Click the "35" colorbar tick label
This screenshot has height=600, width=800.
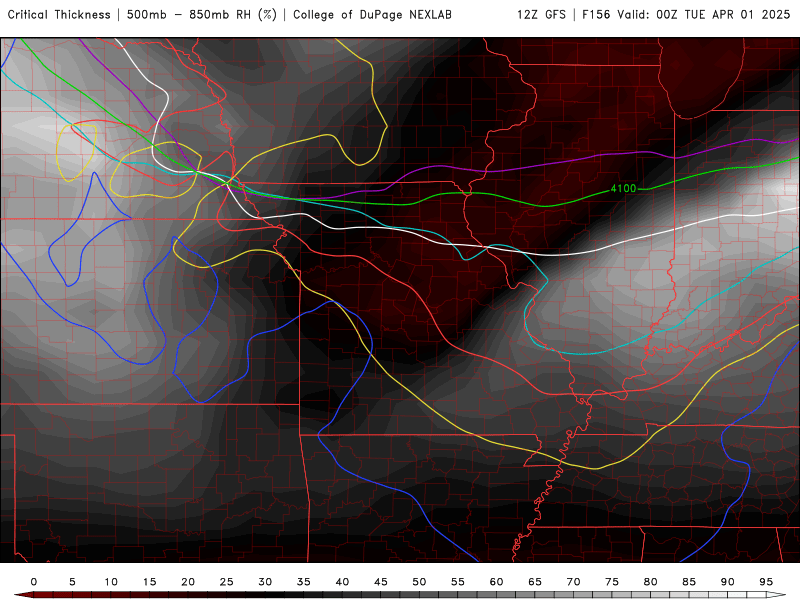[304, 582]
